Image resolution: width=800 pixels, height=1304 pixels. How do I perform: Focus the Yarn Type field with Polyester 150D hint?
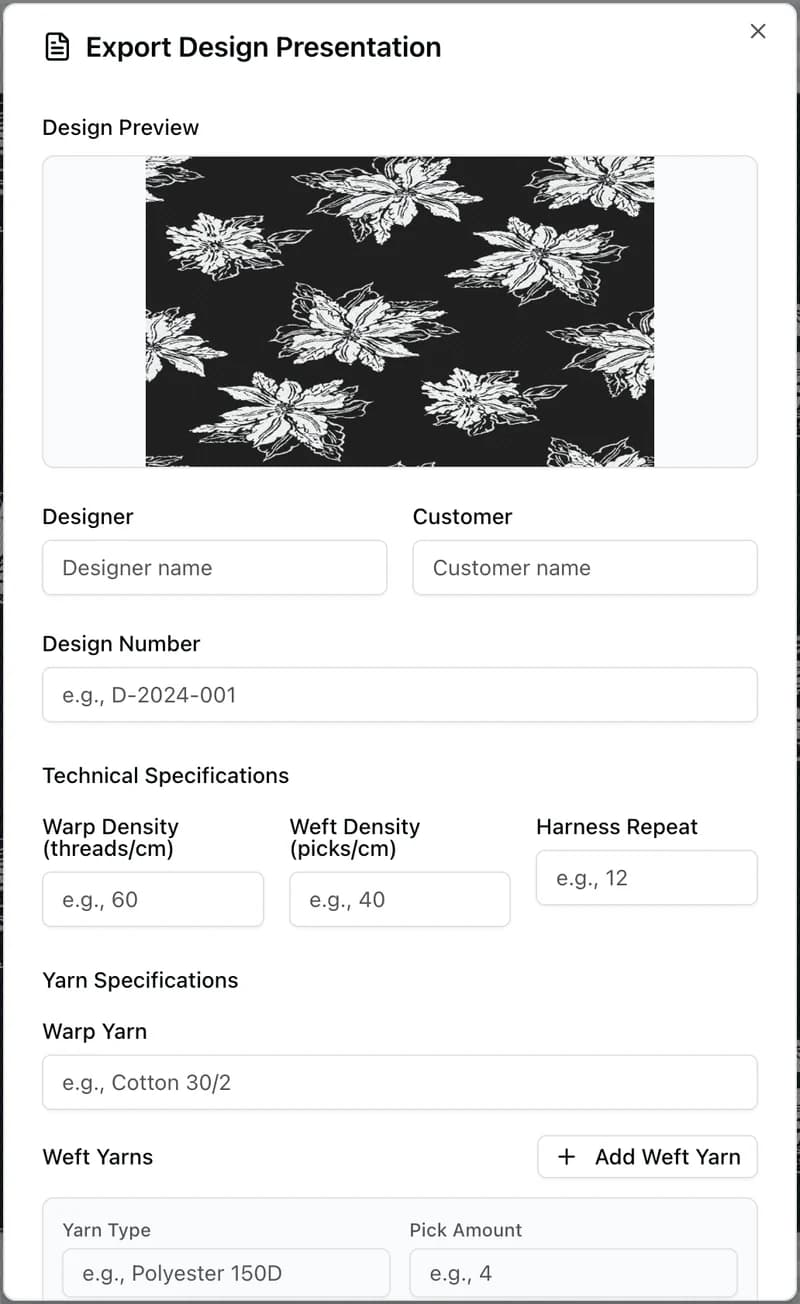226,1273
